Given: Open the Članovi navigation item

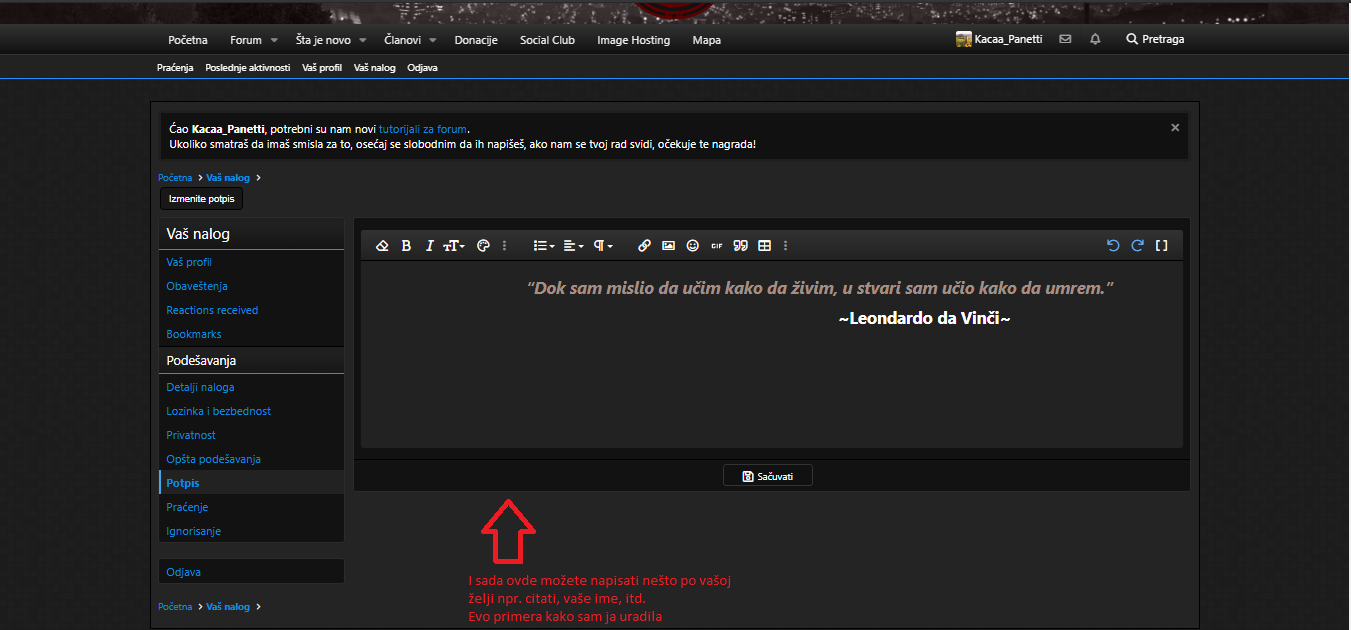Looking at the screenshot, I should (402, 40).
